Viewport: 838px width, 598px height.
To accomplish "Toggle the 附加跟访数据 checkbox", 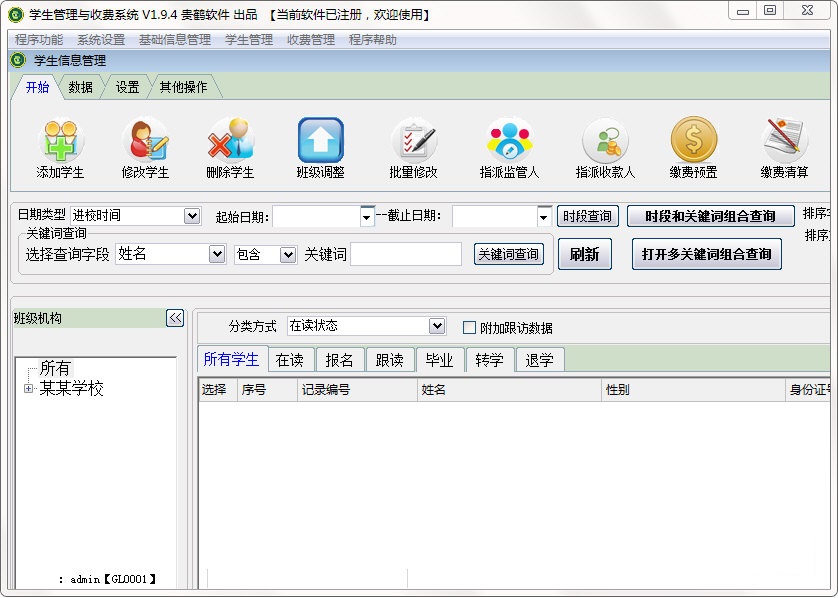I will [x=469, y=327].
